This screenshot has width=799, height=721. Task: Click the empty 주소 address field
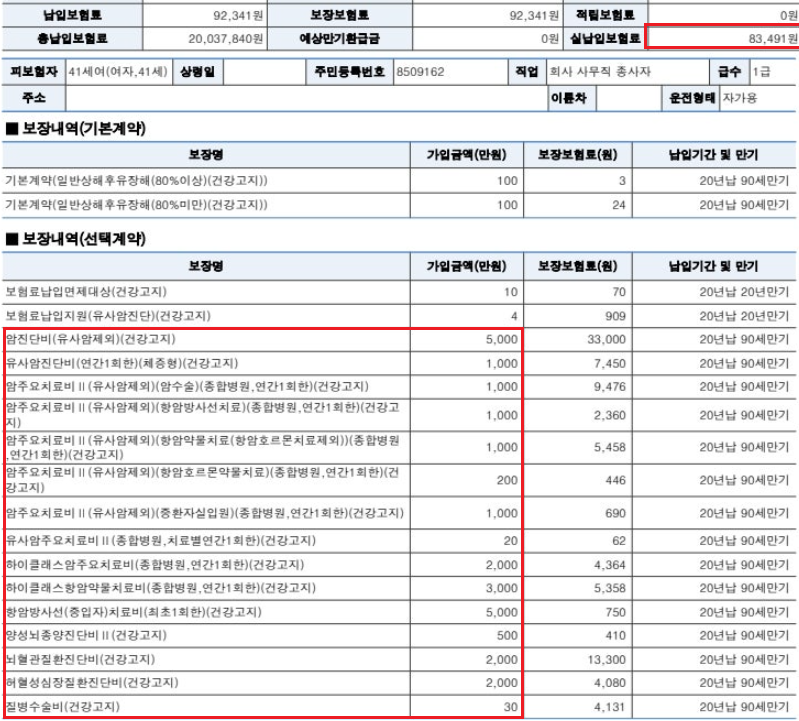tap(306, 98)
